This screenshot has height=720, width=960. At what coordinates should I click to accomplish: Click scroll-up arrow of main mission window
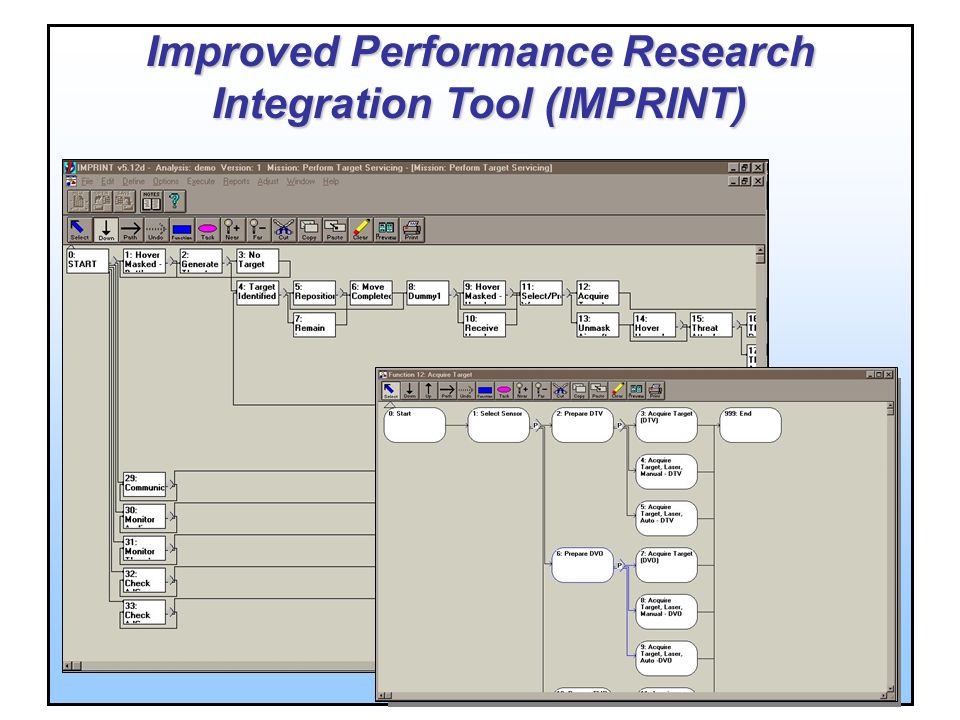pos(760,250)
